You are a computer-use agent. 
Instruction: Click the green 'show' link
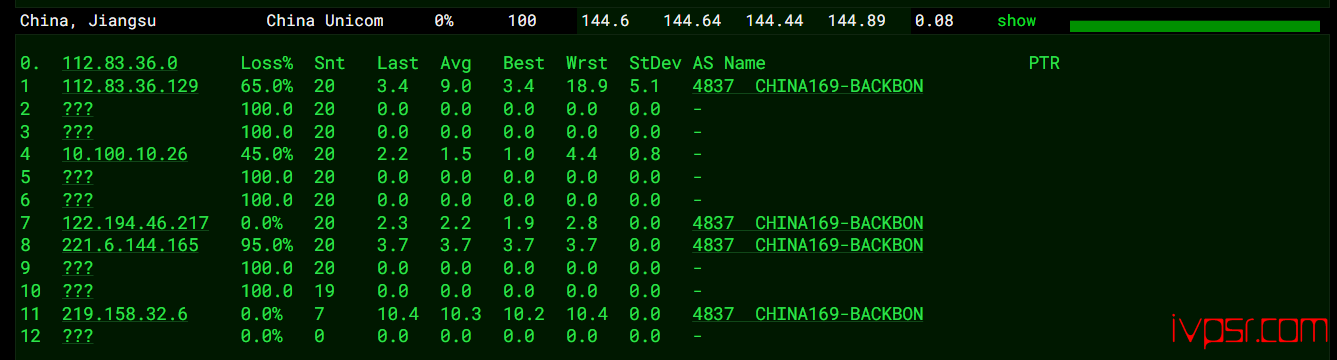(1016, 21)
